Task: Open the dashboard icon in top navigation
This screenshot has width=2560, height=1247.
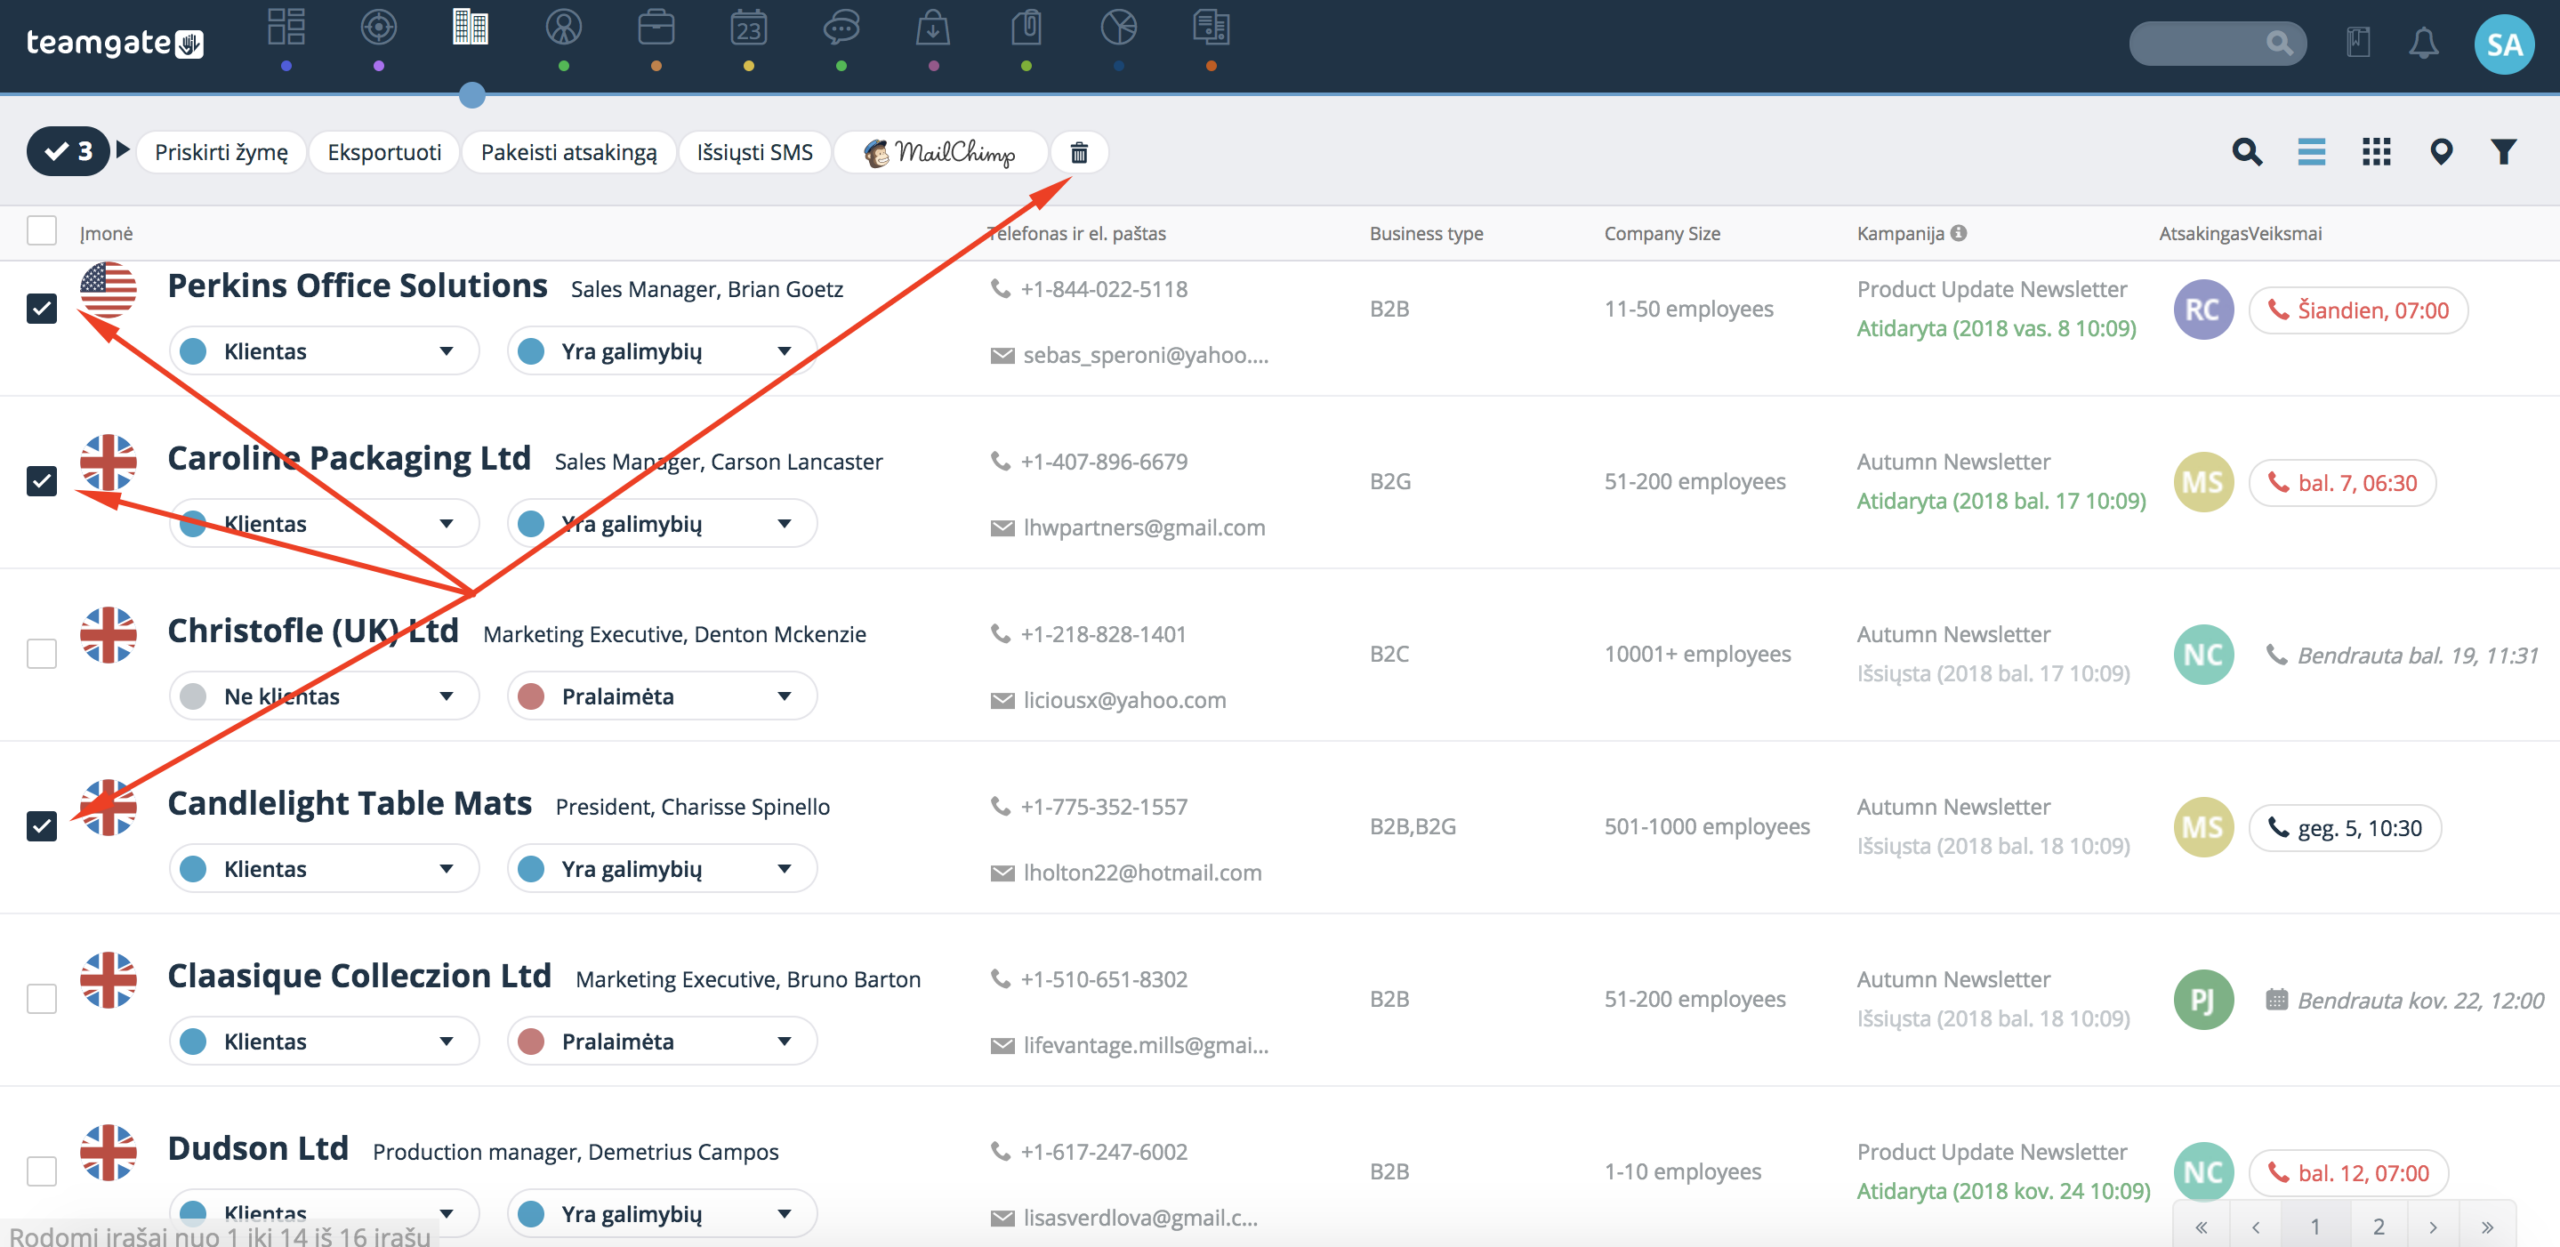Action: 286,28
